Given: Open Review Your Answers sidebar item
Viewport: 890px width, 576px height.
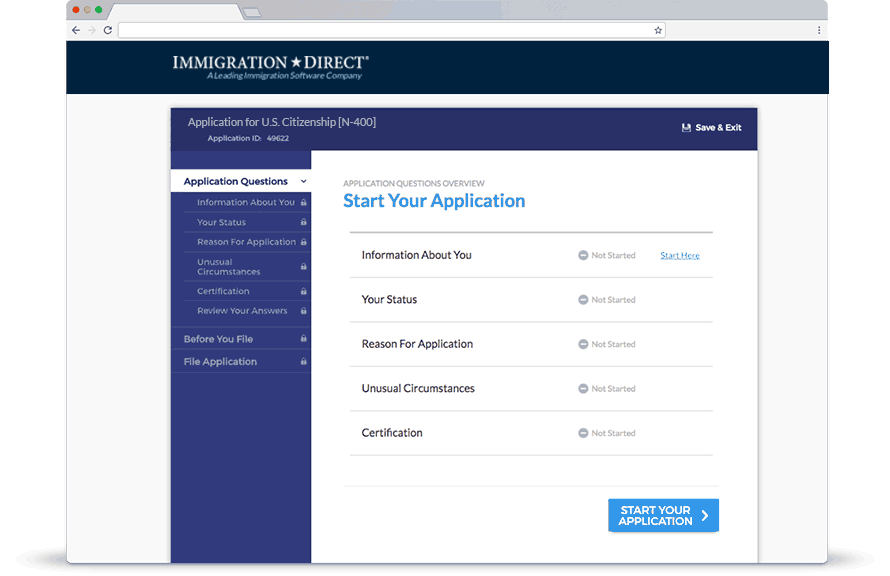Looking at the screenshot, I should coord(242,311).
